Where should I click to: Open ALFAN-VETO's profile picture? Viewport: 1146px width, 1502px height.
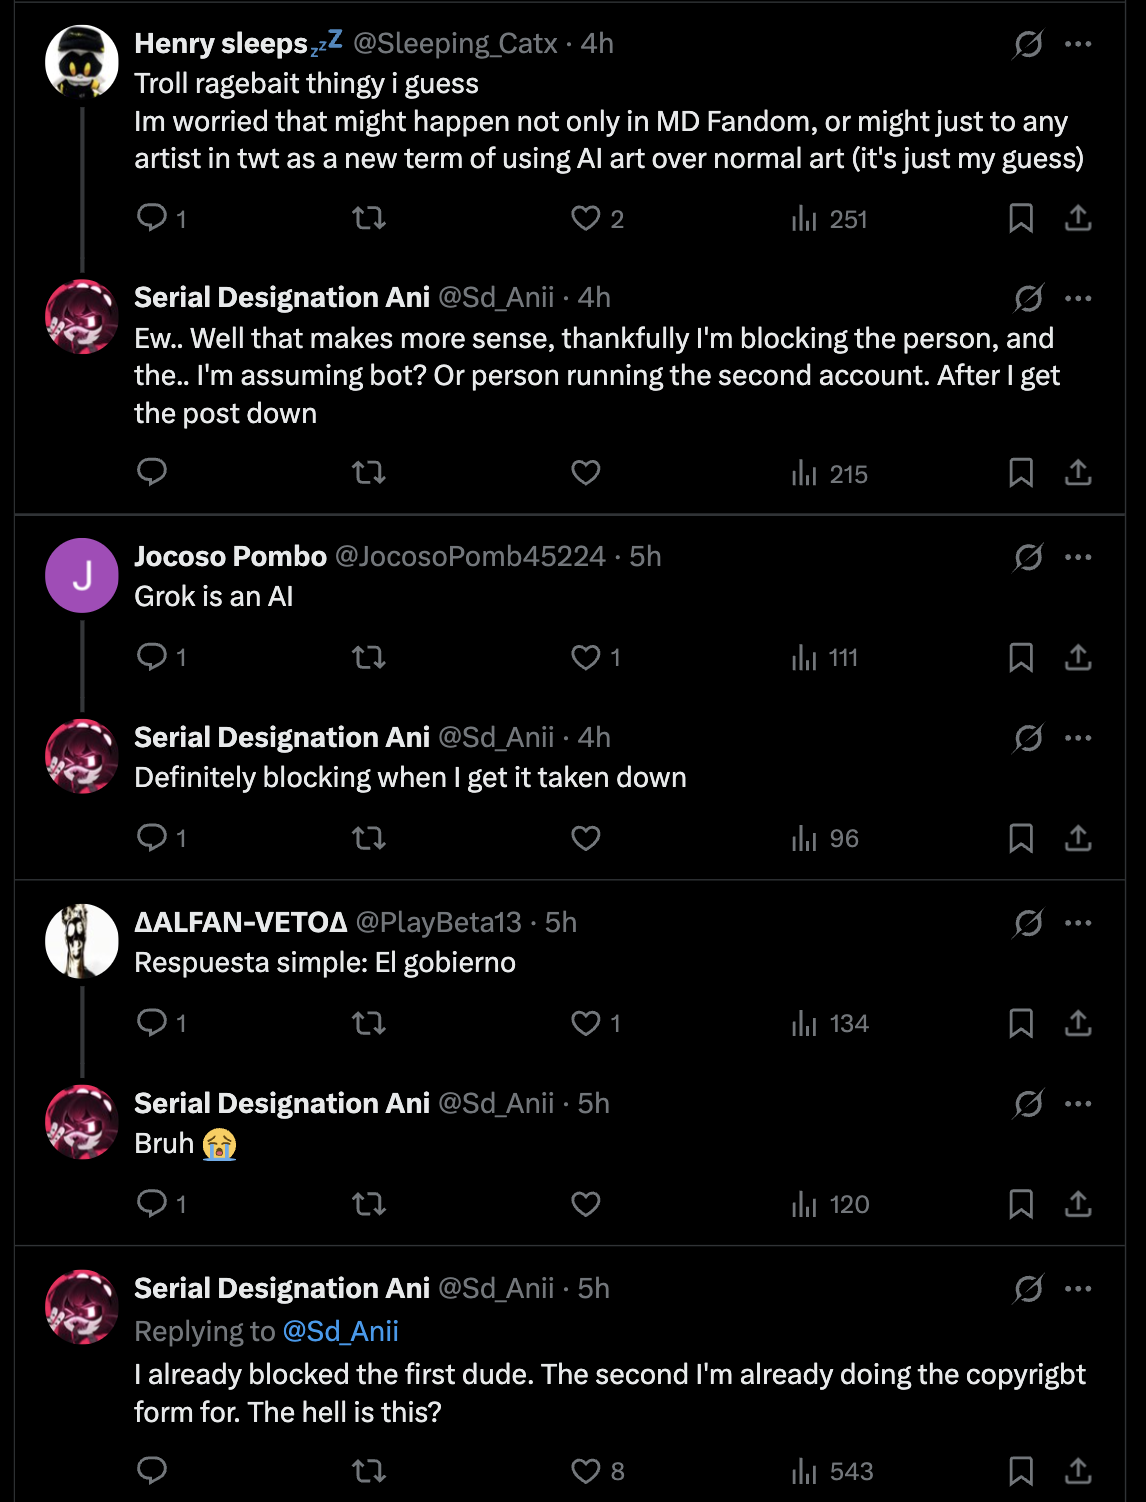[x=82, y=941]
